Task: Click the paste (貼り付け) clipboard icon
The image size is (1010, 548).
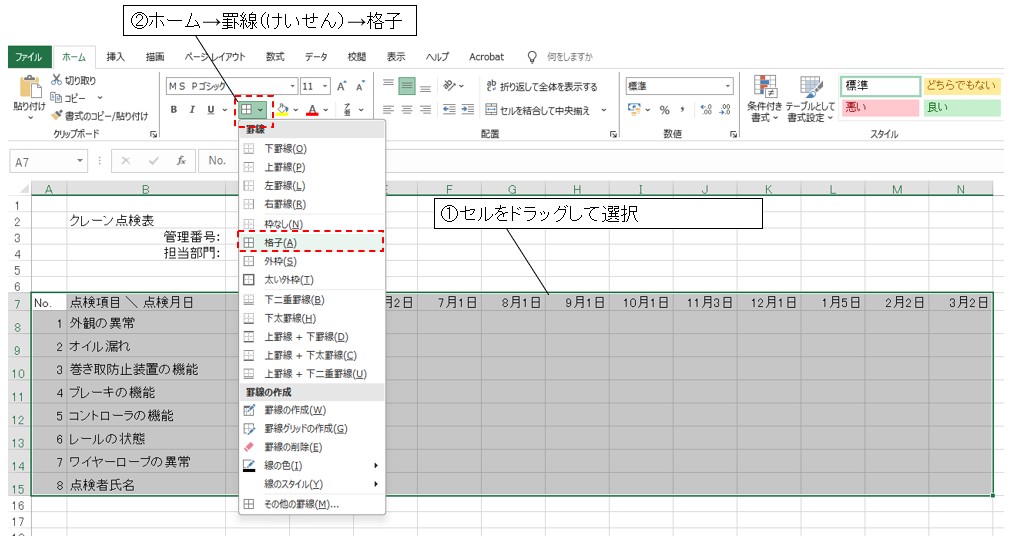Action: click(x=29, y=89)
